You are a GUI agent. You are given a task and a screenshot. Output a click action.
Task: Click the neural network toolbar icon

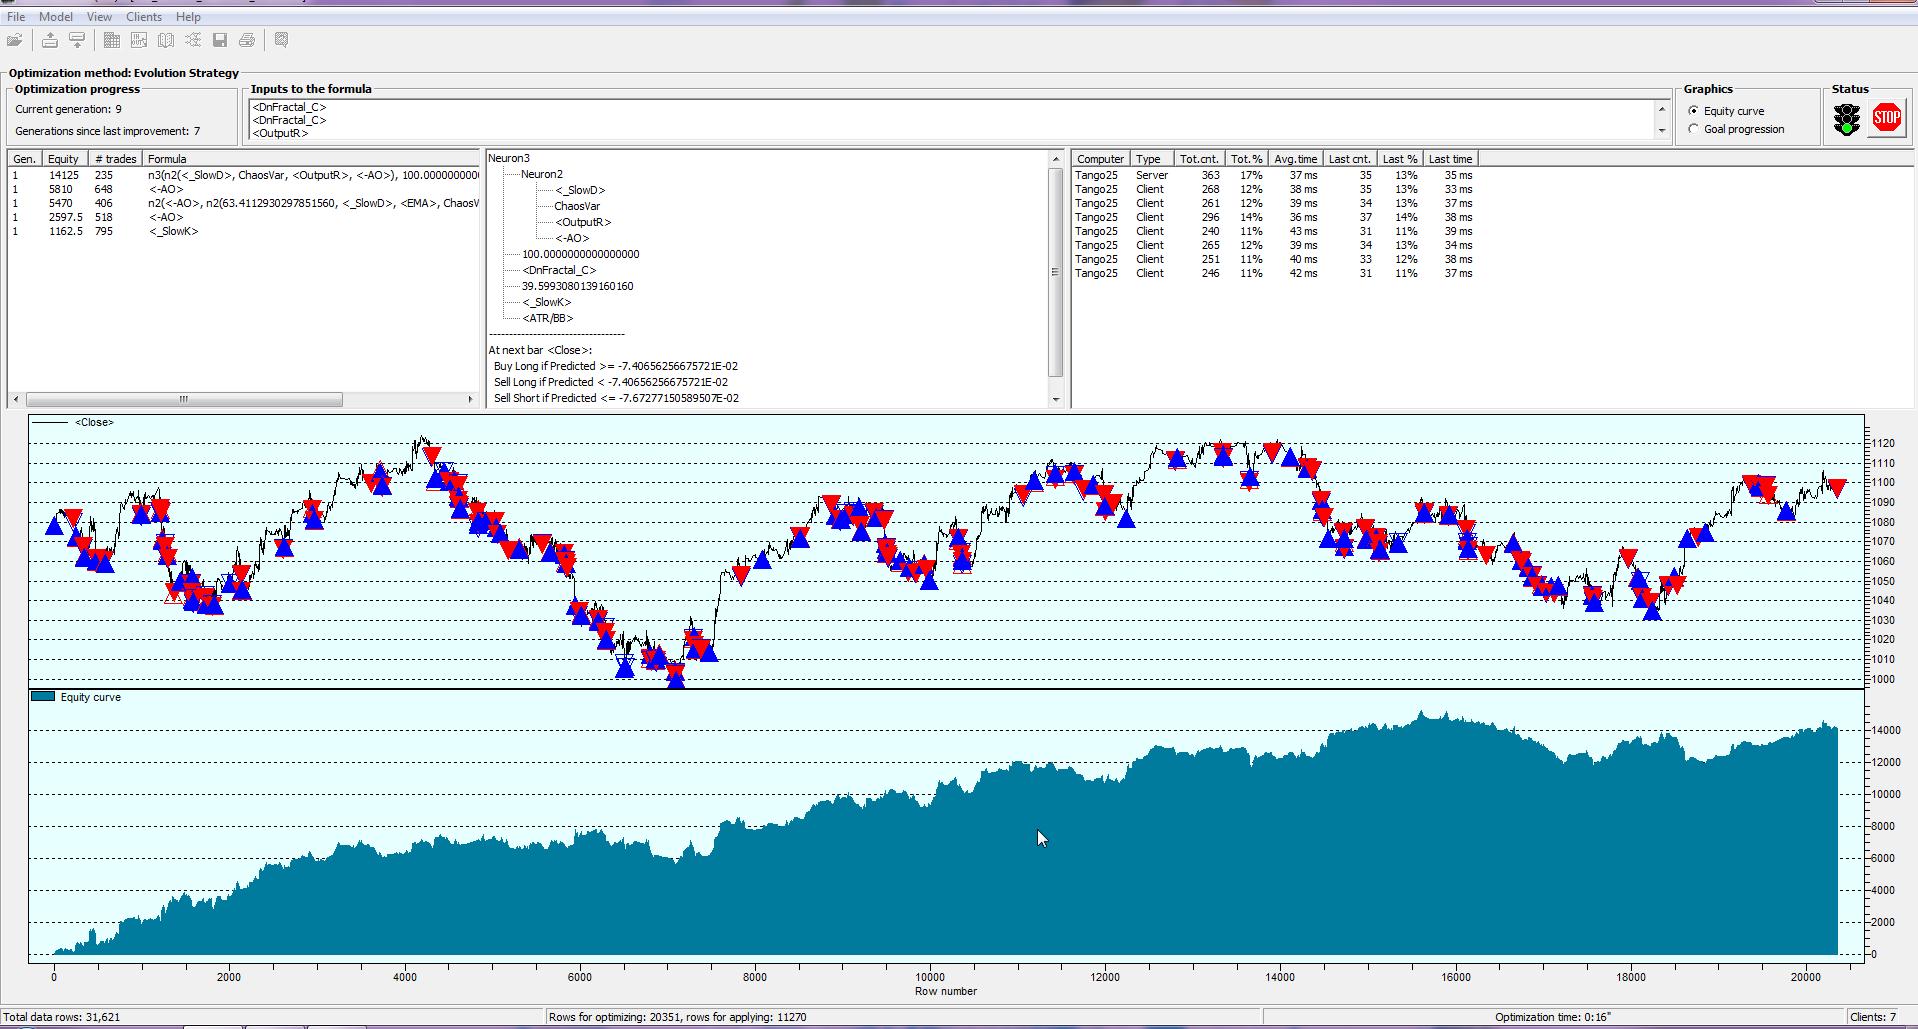[x=193, y=40]
